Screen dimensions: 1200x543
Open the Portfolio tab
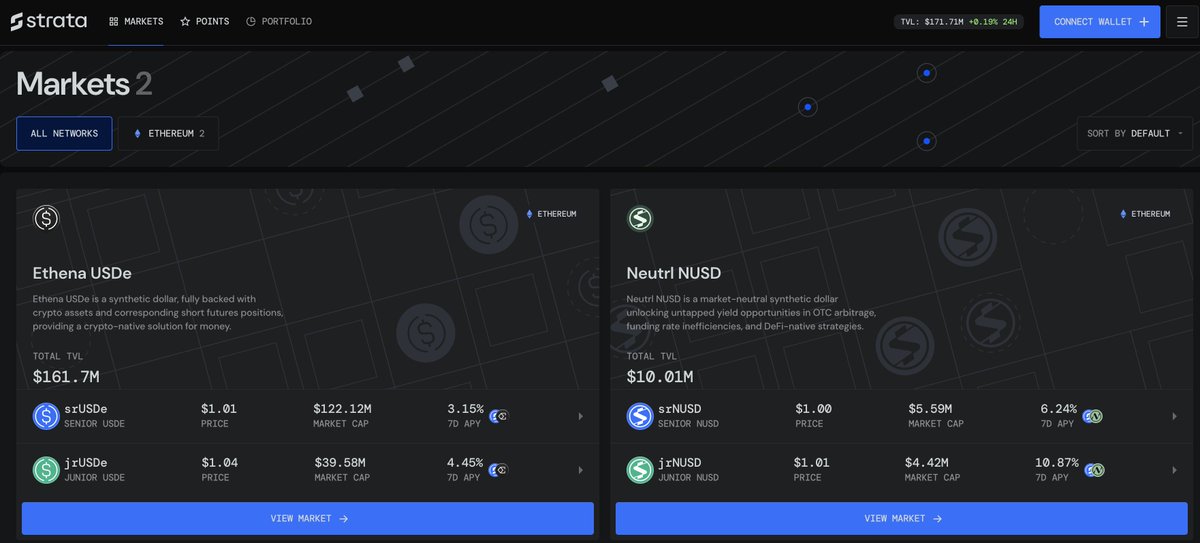pos(278,21)
